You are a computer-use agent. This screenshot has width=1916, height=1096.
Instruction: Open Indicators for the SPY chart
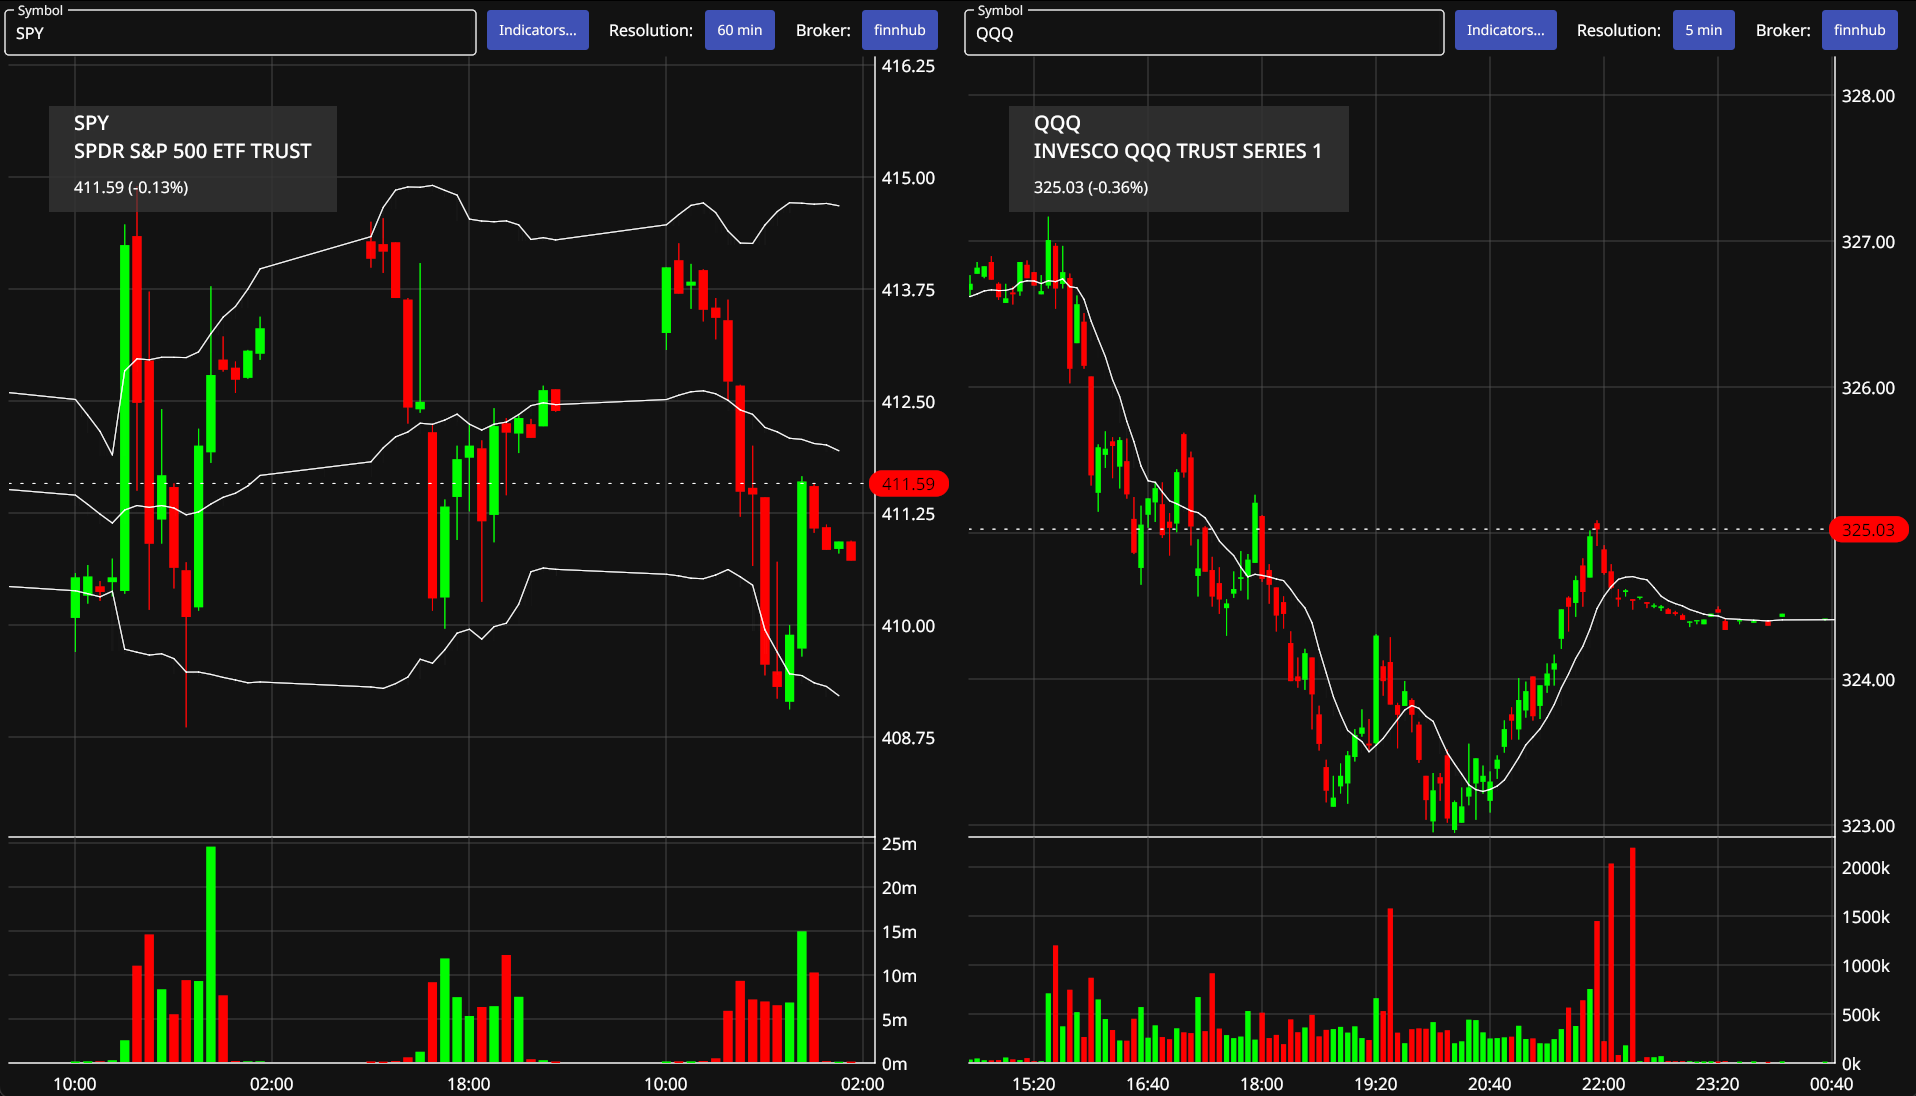point(538,30)
